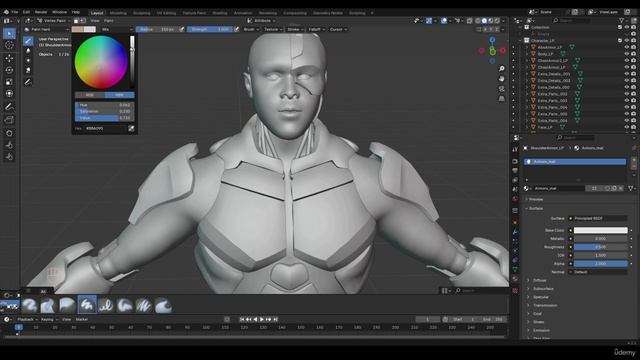640x360 pixels.
Task: Select the Scale tool in the left toolbar
Action: [x=9, y=82]
